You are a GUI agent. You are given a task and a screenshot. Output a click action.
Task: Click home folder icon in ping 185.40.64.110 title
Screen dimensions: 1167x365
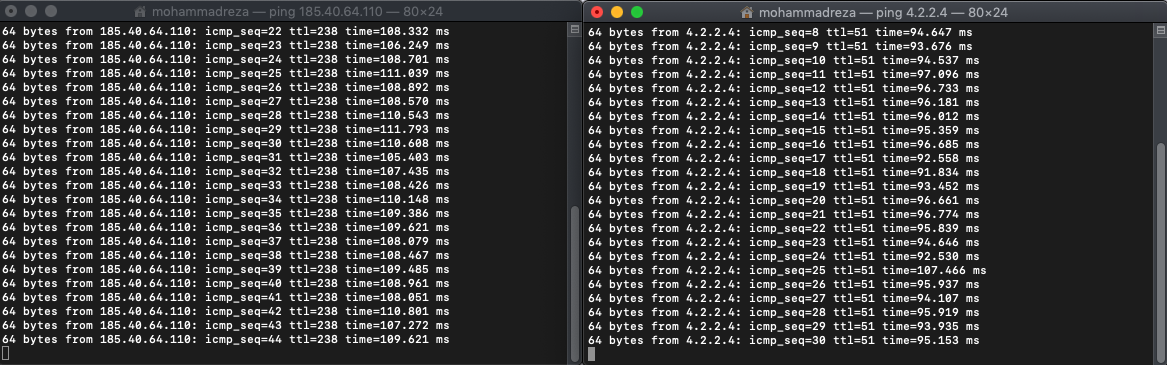click(x=141, y=13)
